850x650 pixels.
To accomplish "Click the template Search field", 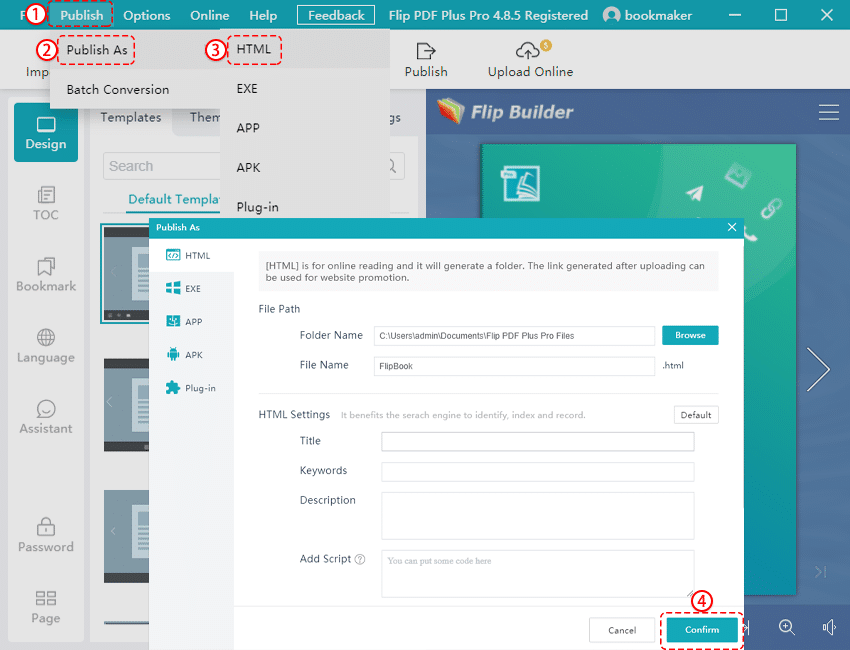I will coord(162,166).
